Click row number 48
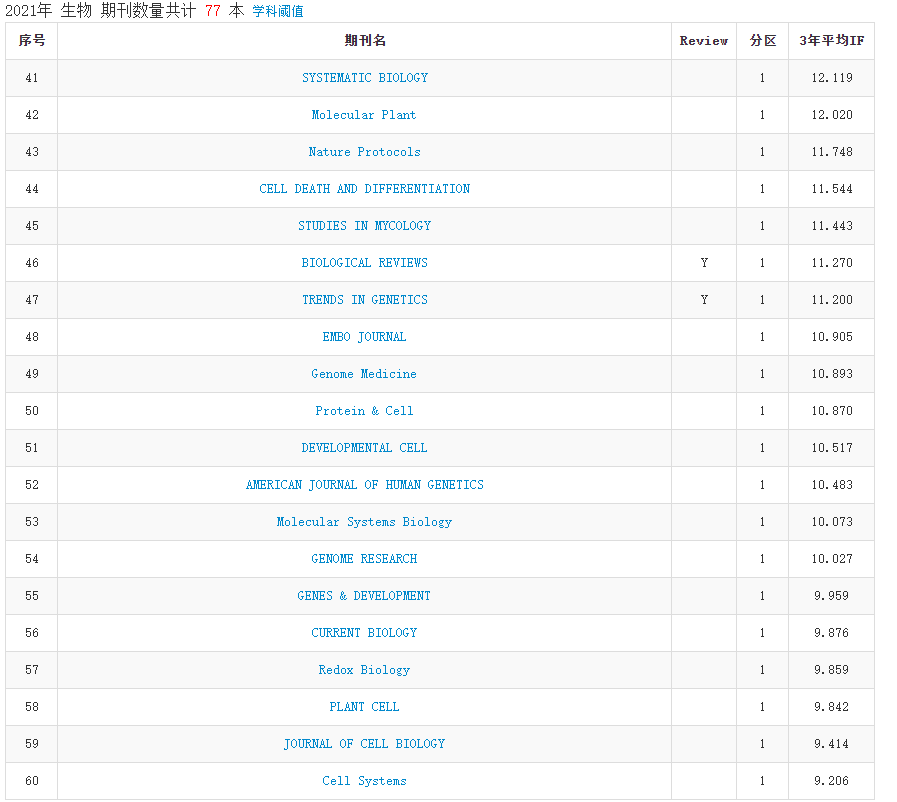The height and width of the screenshot is (802, 897). (x=32, y=337)
